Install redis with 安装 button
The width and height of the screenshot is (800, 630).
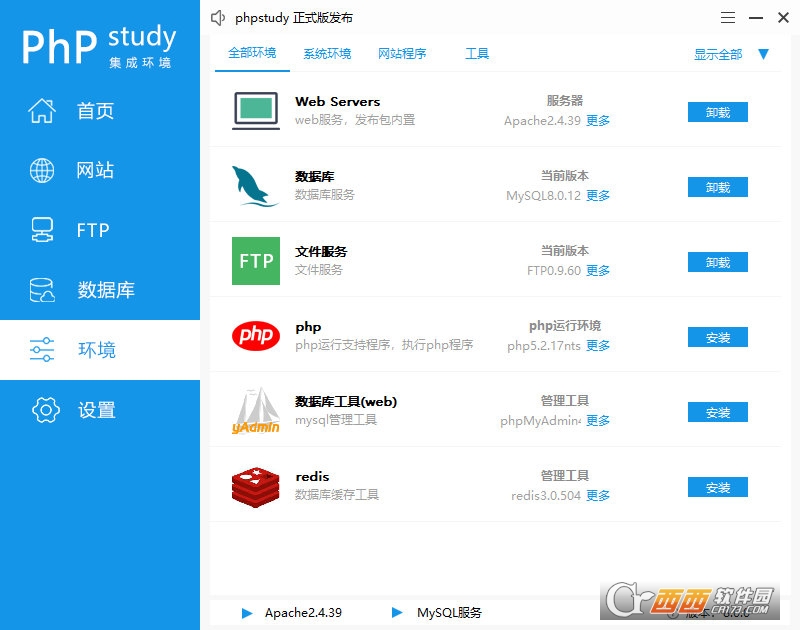(718, 487)
